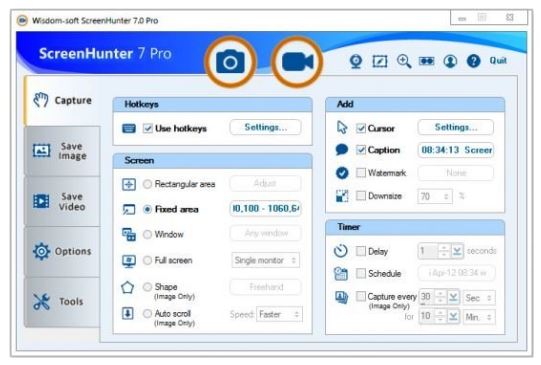Open the 'for 10' dropdown arrow
541x365 pixels.
coord(453,316)
